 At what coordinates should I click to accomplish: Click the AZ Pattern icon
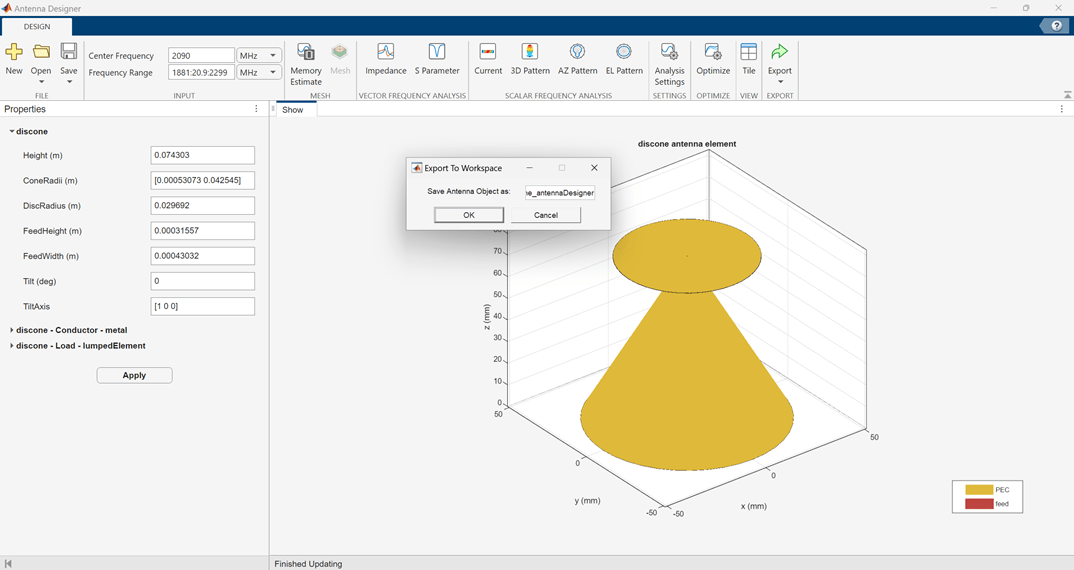(x=577, y=58)
